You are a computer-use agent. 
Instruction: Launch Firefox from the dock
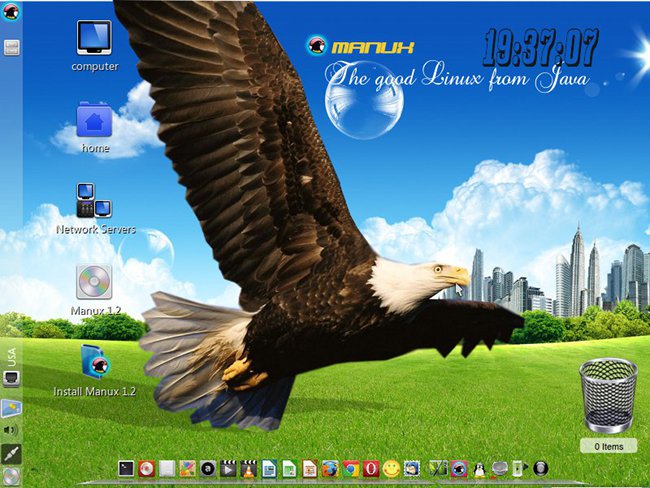tap(330, 469)
